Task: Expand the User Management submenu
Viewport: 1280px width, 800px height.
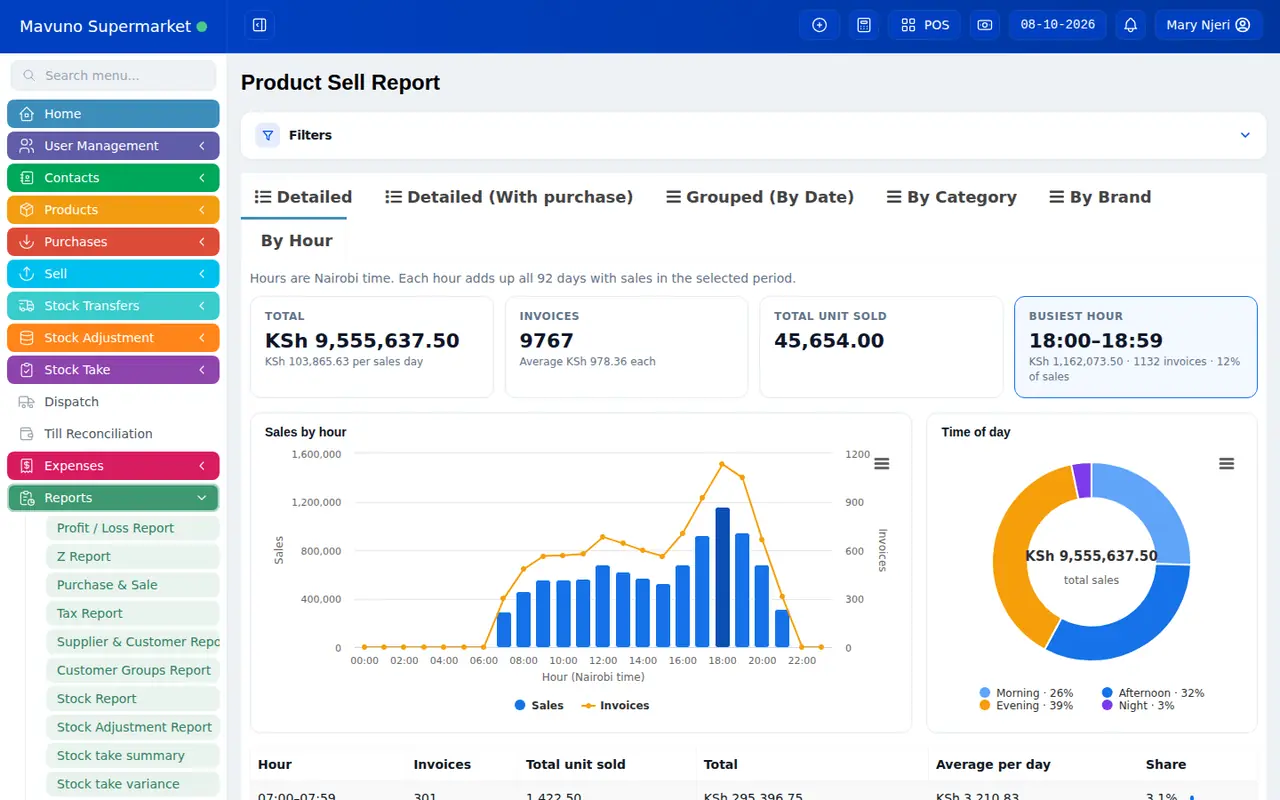Action: tap(113, 146)
